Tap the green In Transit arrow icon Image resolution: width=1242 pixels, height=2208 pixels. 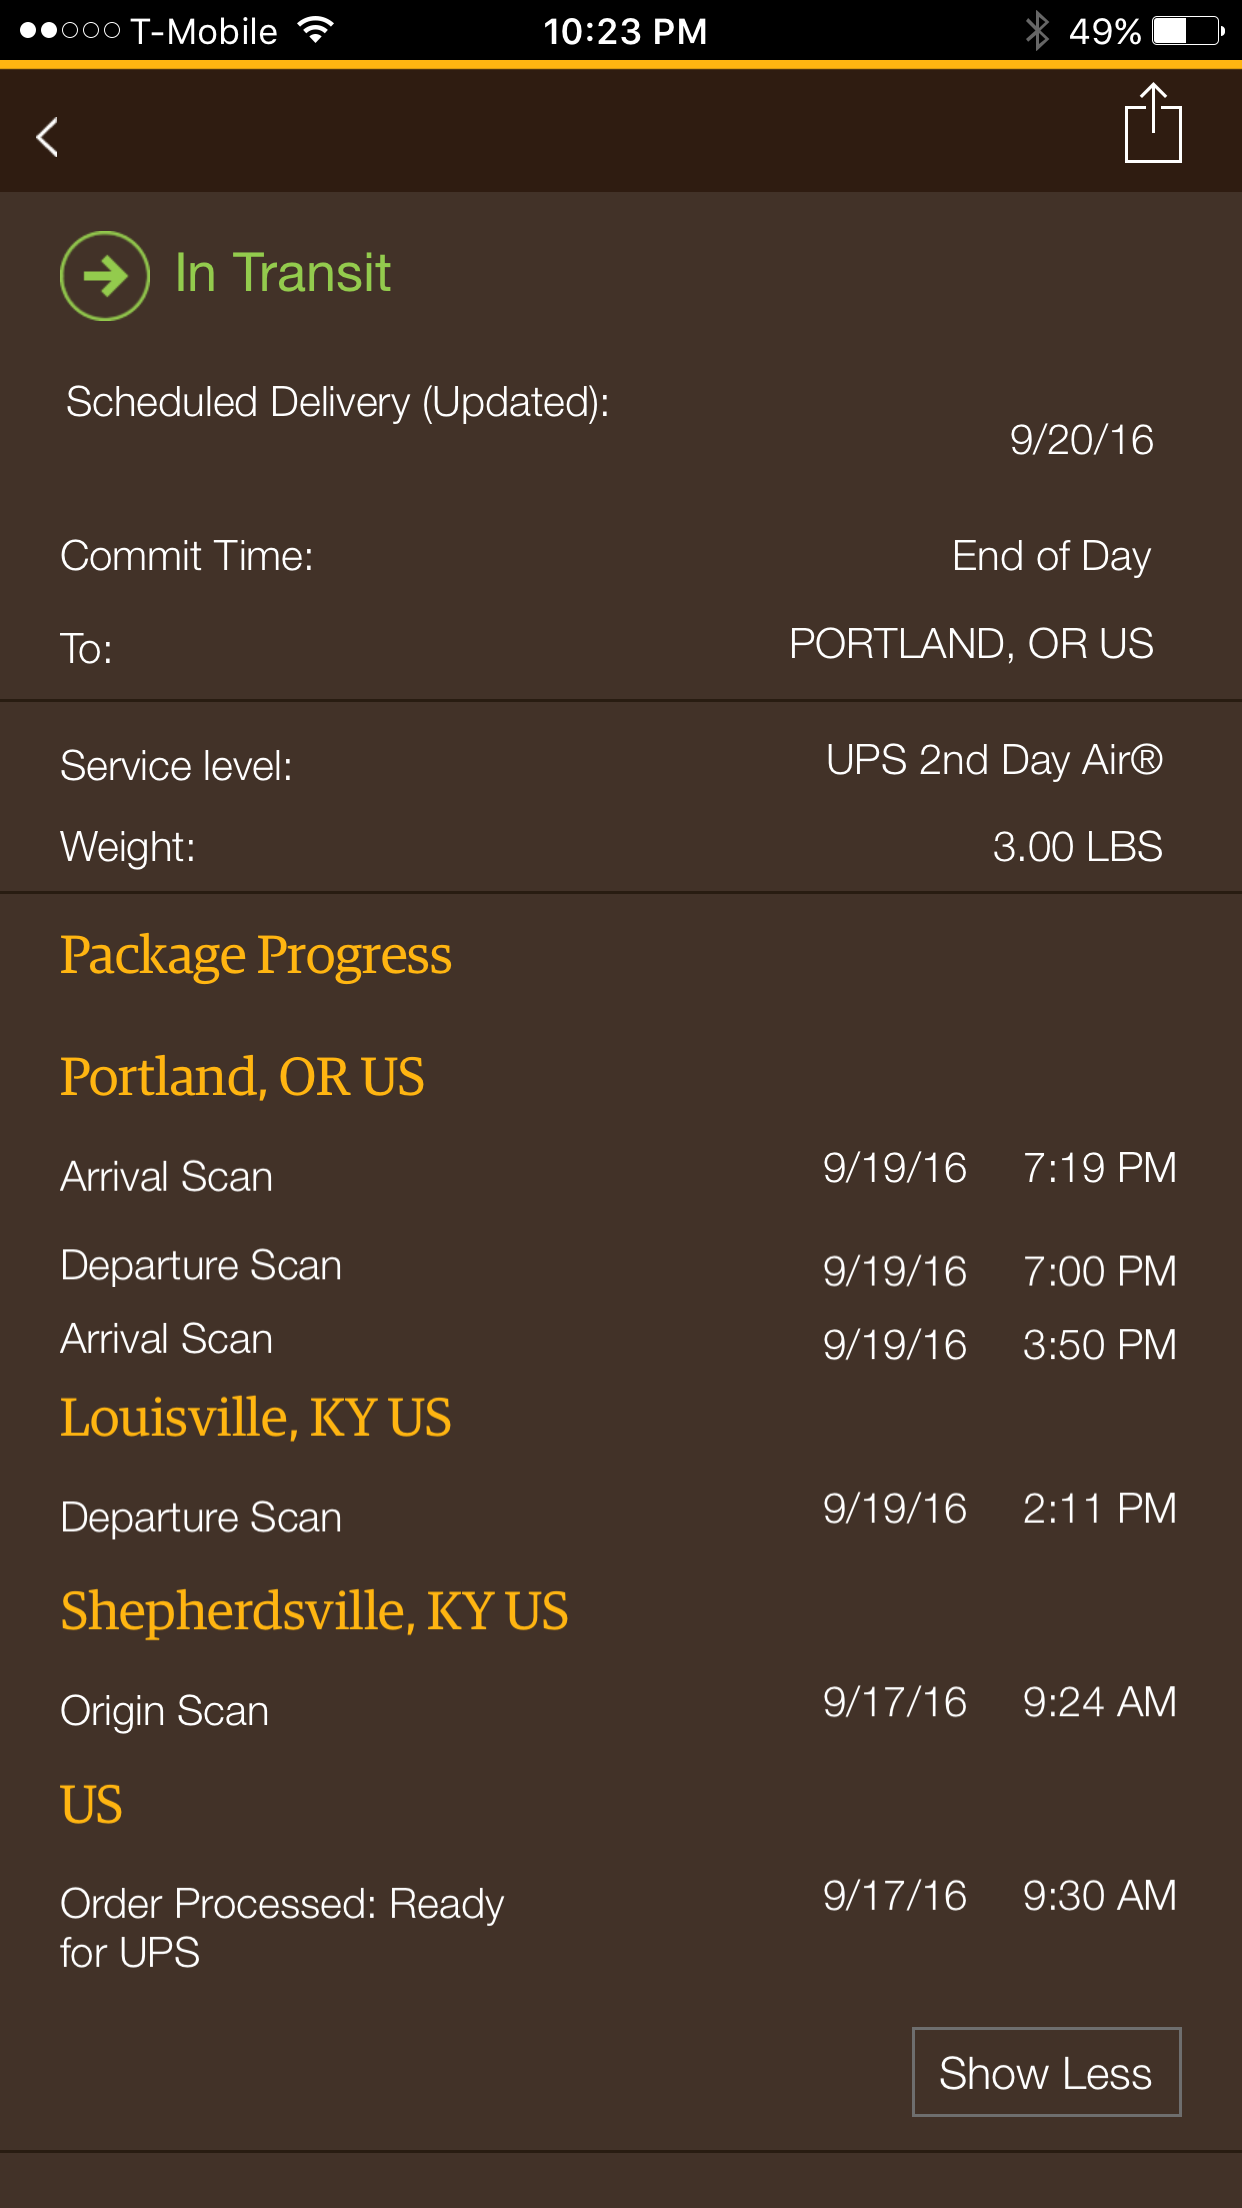pos(105,275)
